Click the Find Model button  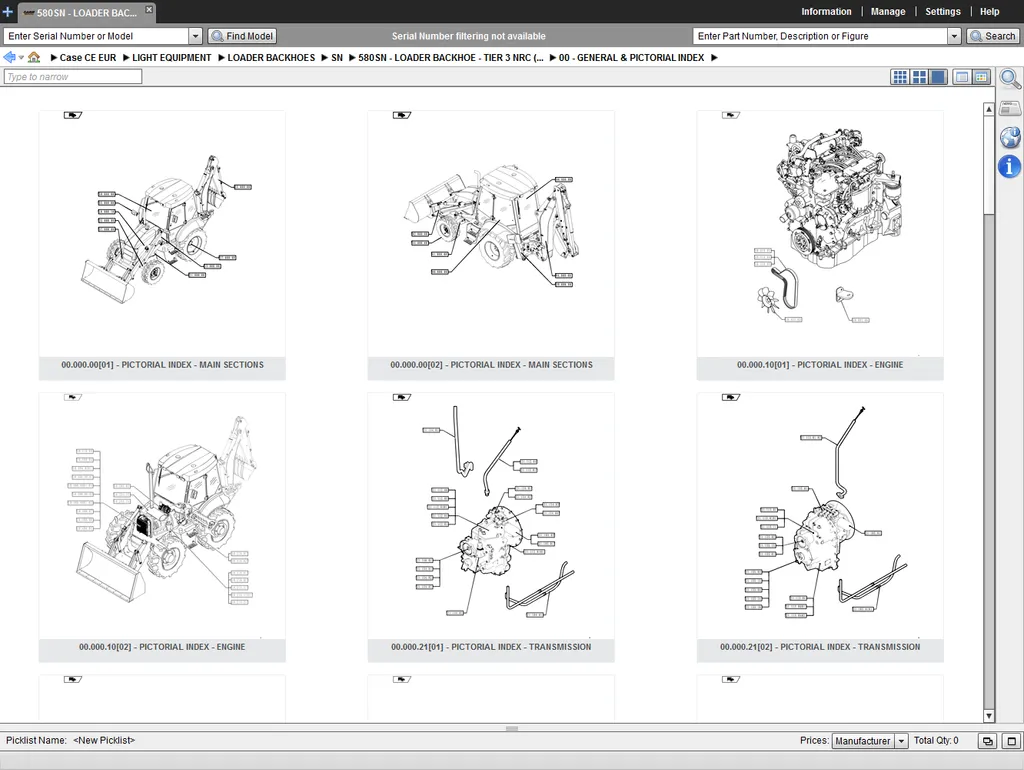coord(242,36)
